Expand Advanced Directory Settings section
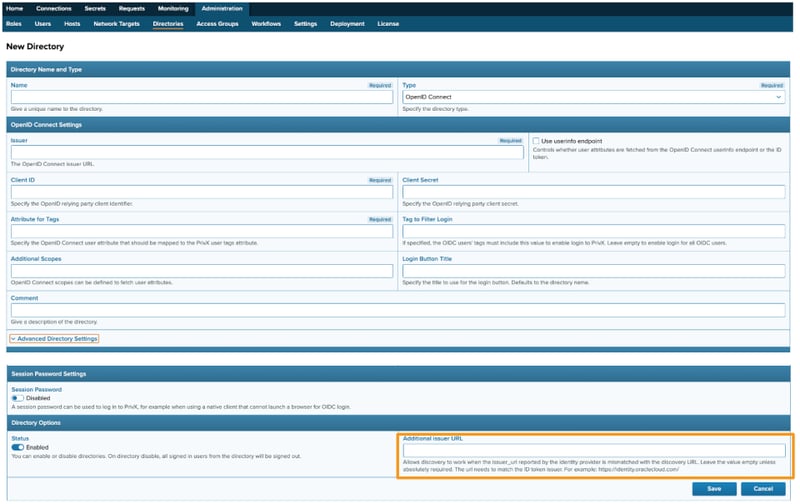The image size is (800, 504). coord(55,339)
